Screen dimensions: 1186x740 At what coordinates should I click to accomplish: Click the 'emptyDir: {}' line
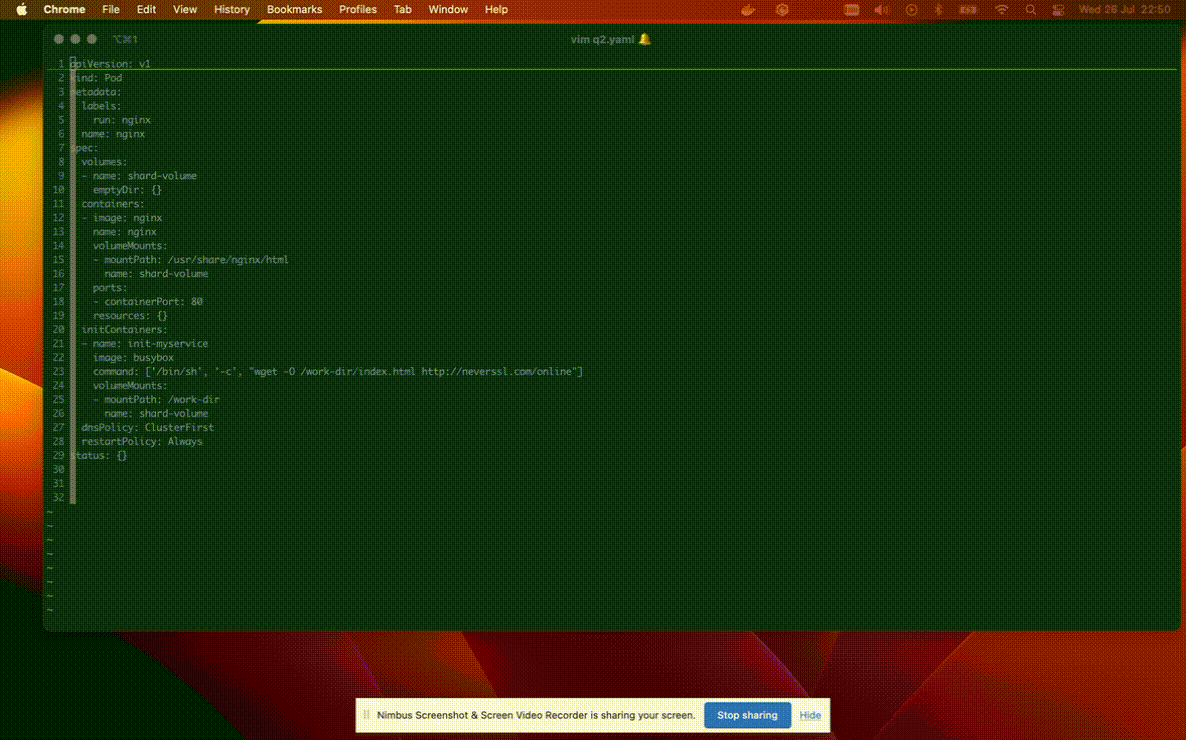(127, 190)
